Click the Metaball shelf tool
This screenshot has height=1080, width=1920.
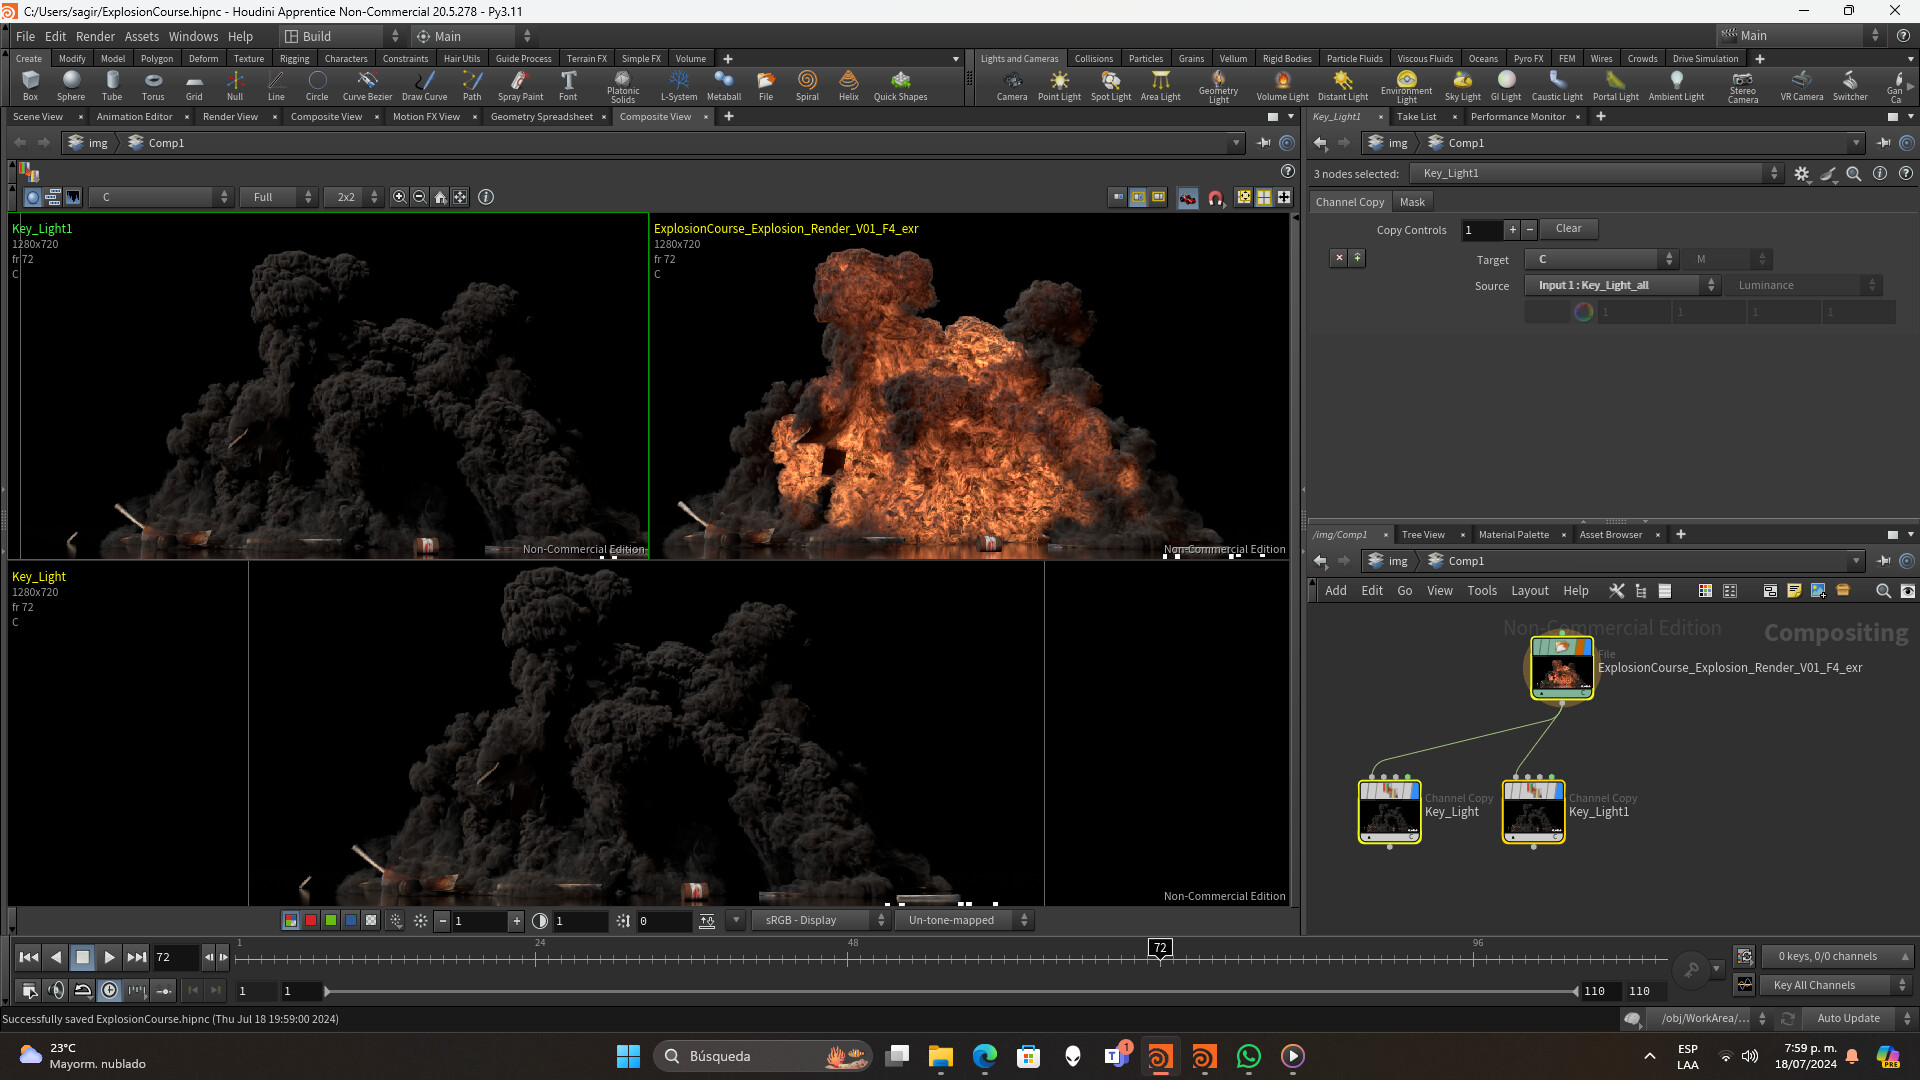click(x=723, y=84)
